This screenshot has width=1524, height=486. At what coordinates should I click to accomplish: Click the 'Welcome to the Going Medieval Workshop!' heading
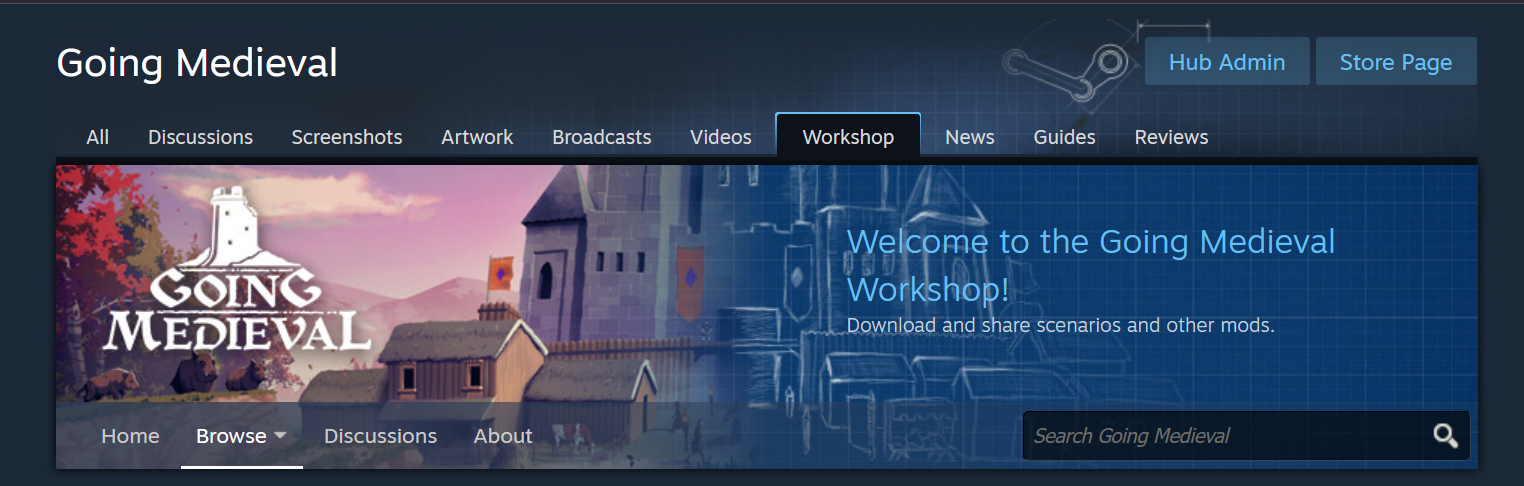(1091, 265)
